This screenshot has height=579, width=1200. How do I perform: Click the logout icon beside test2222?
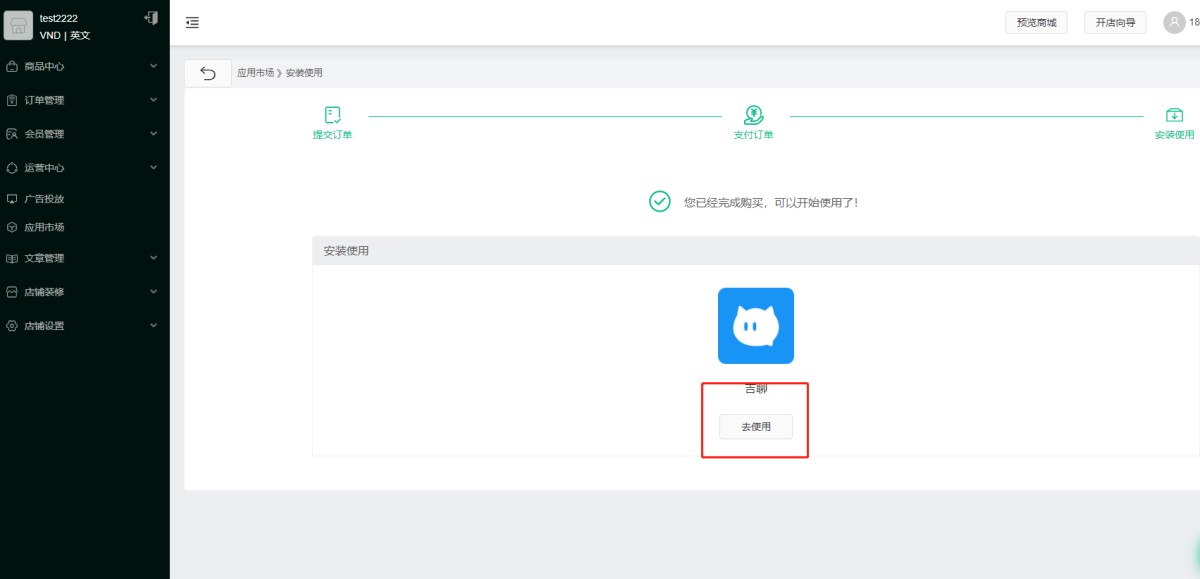coord(151,18)
